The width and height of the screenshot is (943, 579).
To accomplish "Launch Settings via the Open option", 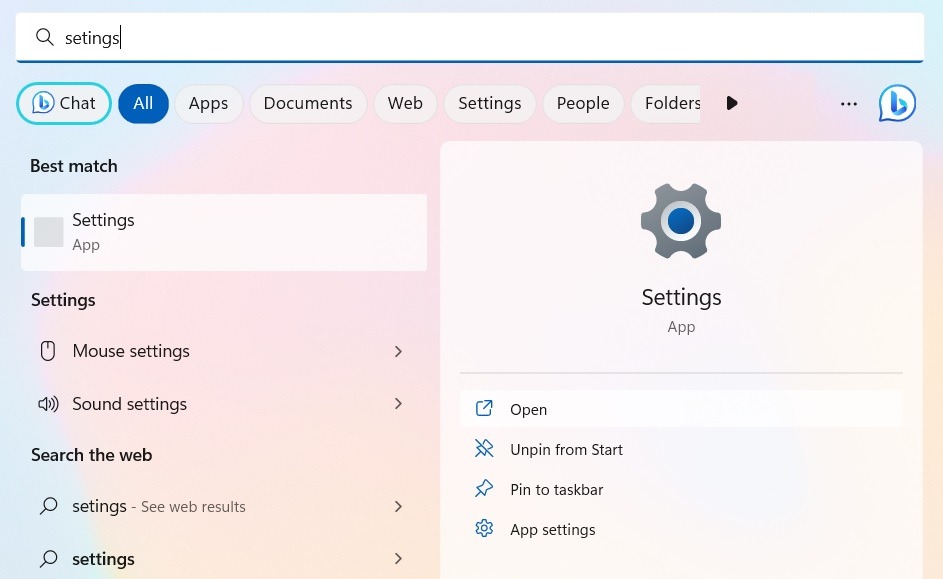I will [x=528, y=409].
